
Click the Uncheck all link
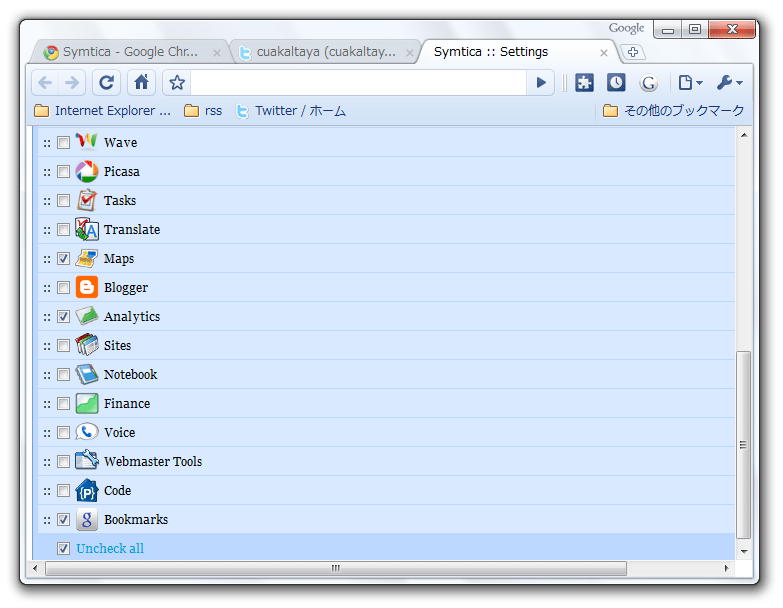coord(110,549)
